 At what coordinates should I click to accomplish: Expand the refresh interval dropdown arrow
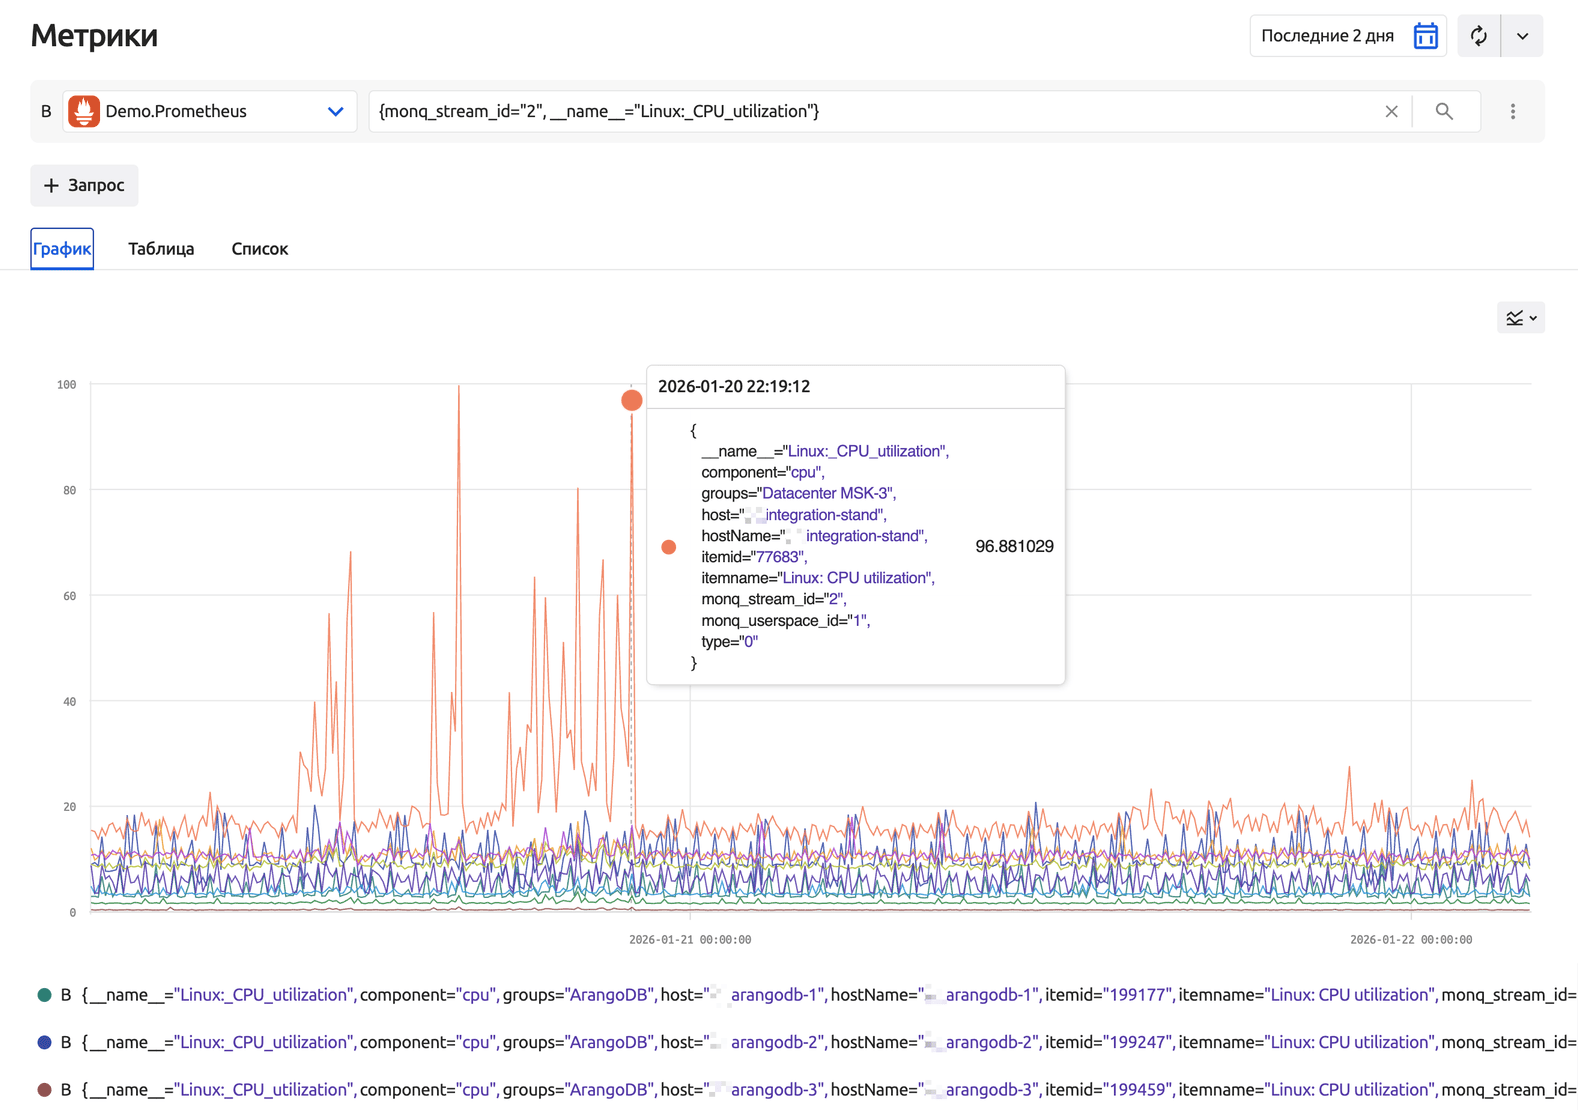[1522, 36]
